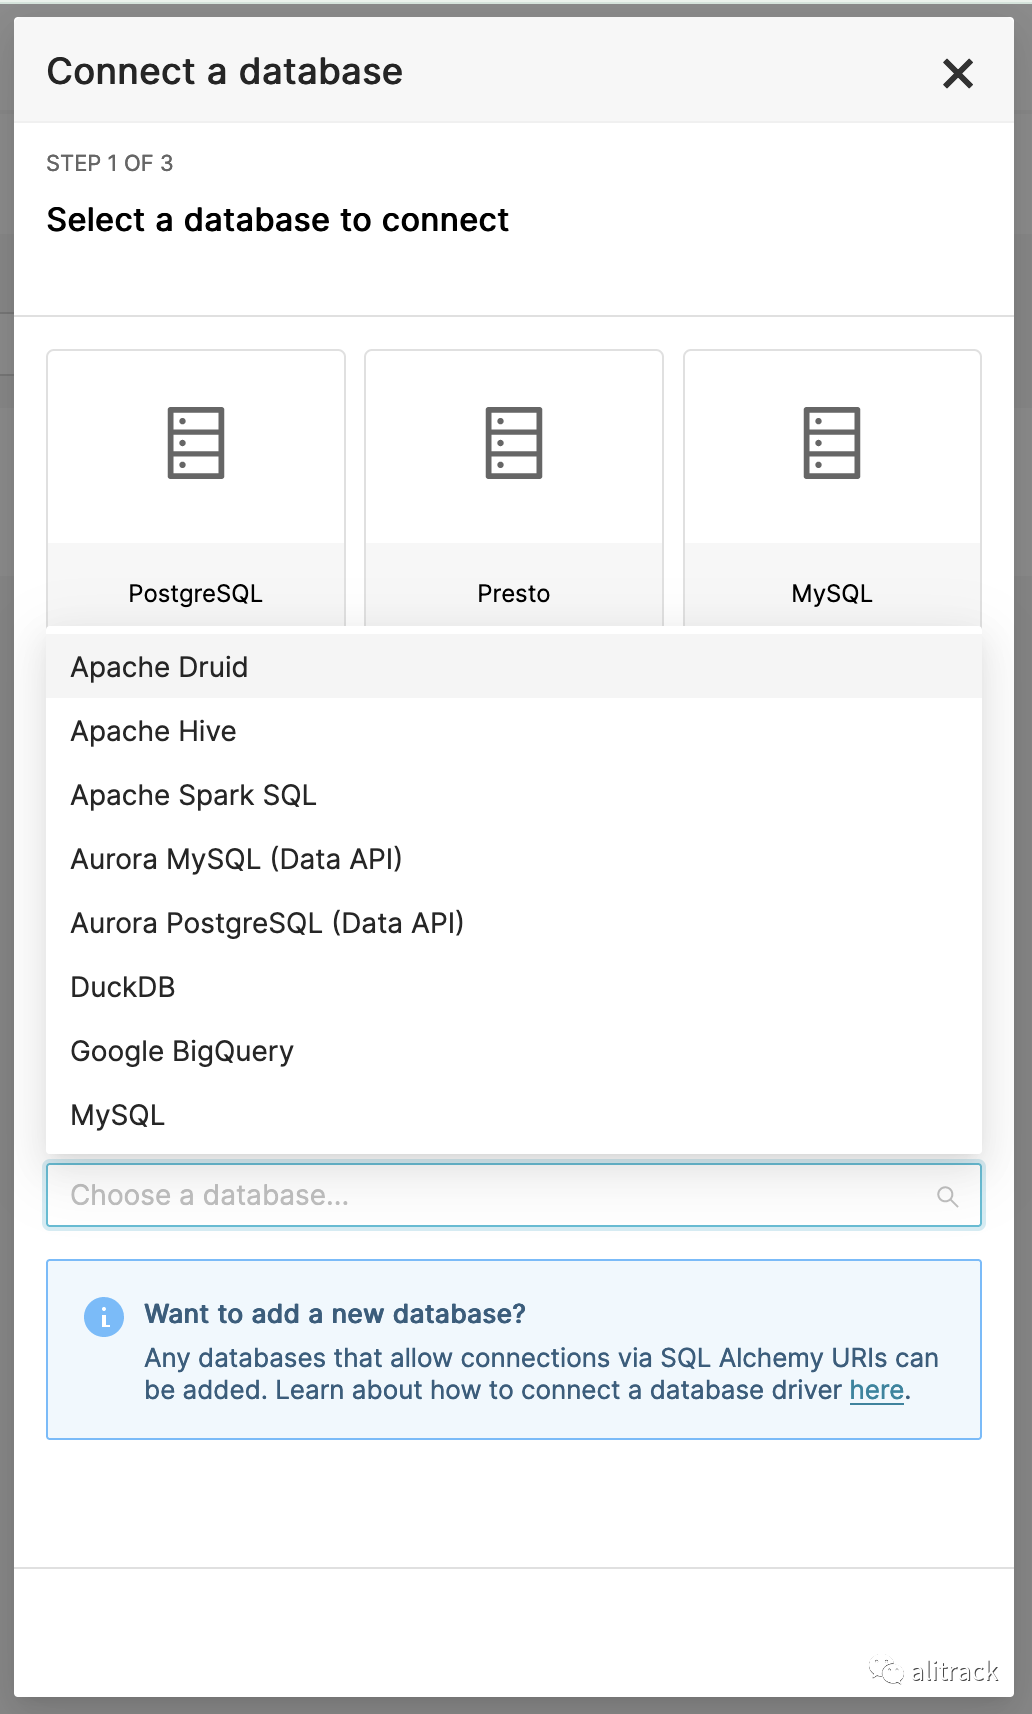Focus the Choose a database combo box
Screen dimensions: 1032x1714
(x=490, y=1195)
